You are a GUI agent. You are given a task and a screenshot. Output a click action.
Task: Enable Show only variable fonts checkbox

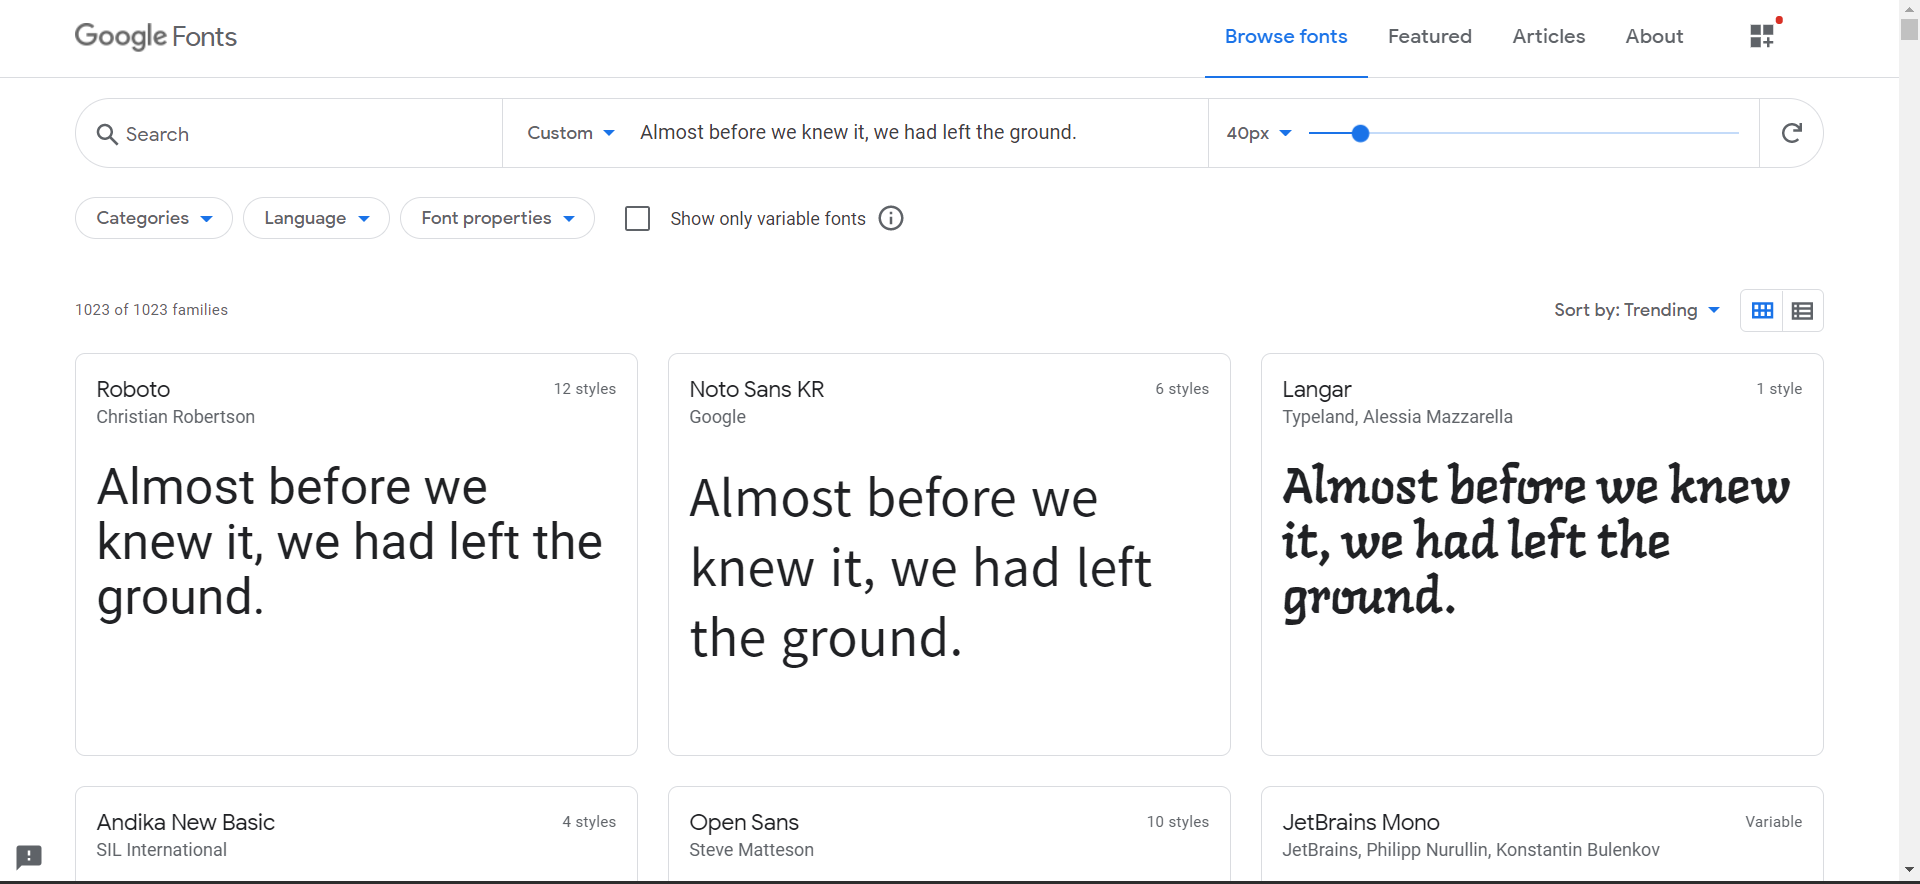point(637,218)
